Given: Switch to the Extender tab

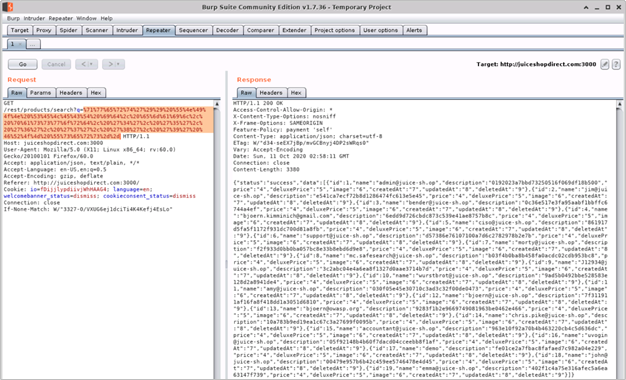Looking at the screenshot, I should click(294, 30).
